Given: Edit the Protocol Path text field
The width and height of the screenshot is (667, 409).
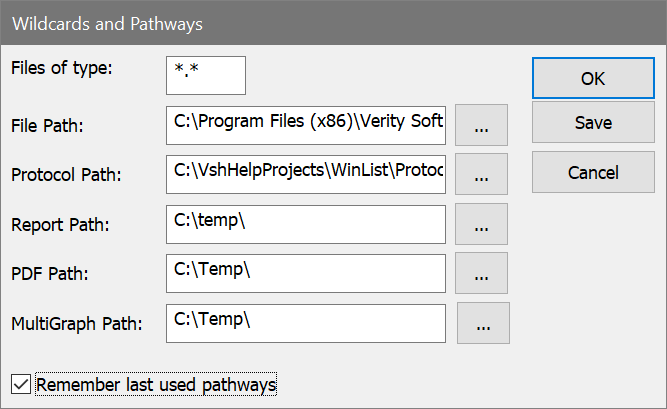Looking at the screenshot, I should coord(306,174).
